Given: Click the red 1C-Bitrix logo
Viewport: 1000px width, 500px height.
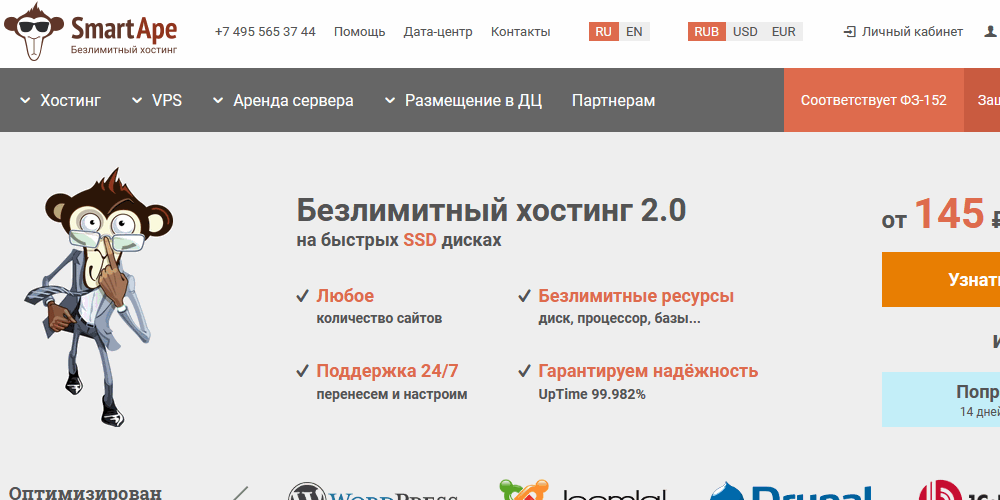Looking at the screenshot, I should pyautogui.click(x=959, y=490).
